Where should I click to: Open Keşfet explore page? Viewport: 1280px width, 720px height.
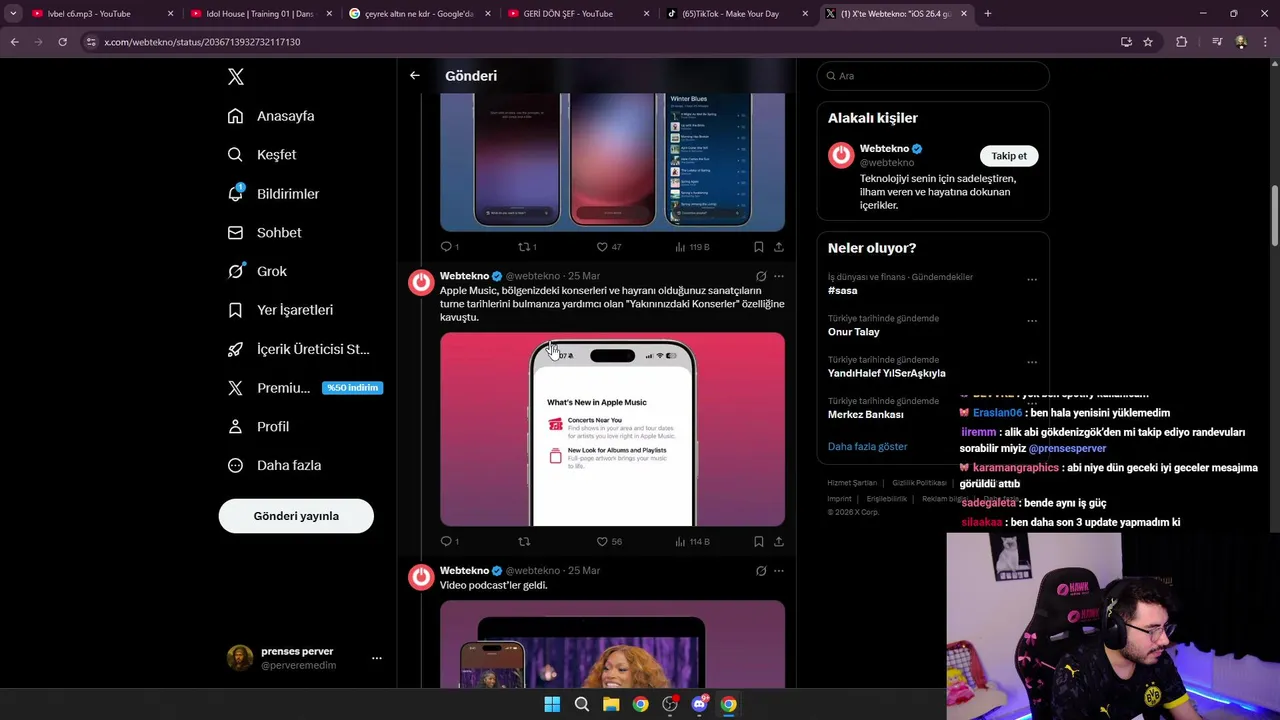click(262, 155)
